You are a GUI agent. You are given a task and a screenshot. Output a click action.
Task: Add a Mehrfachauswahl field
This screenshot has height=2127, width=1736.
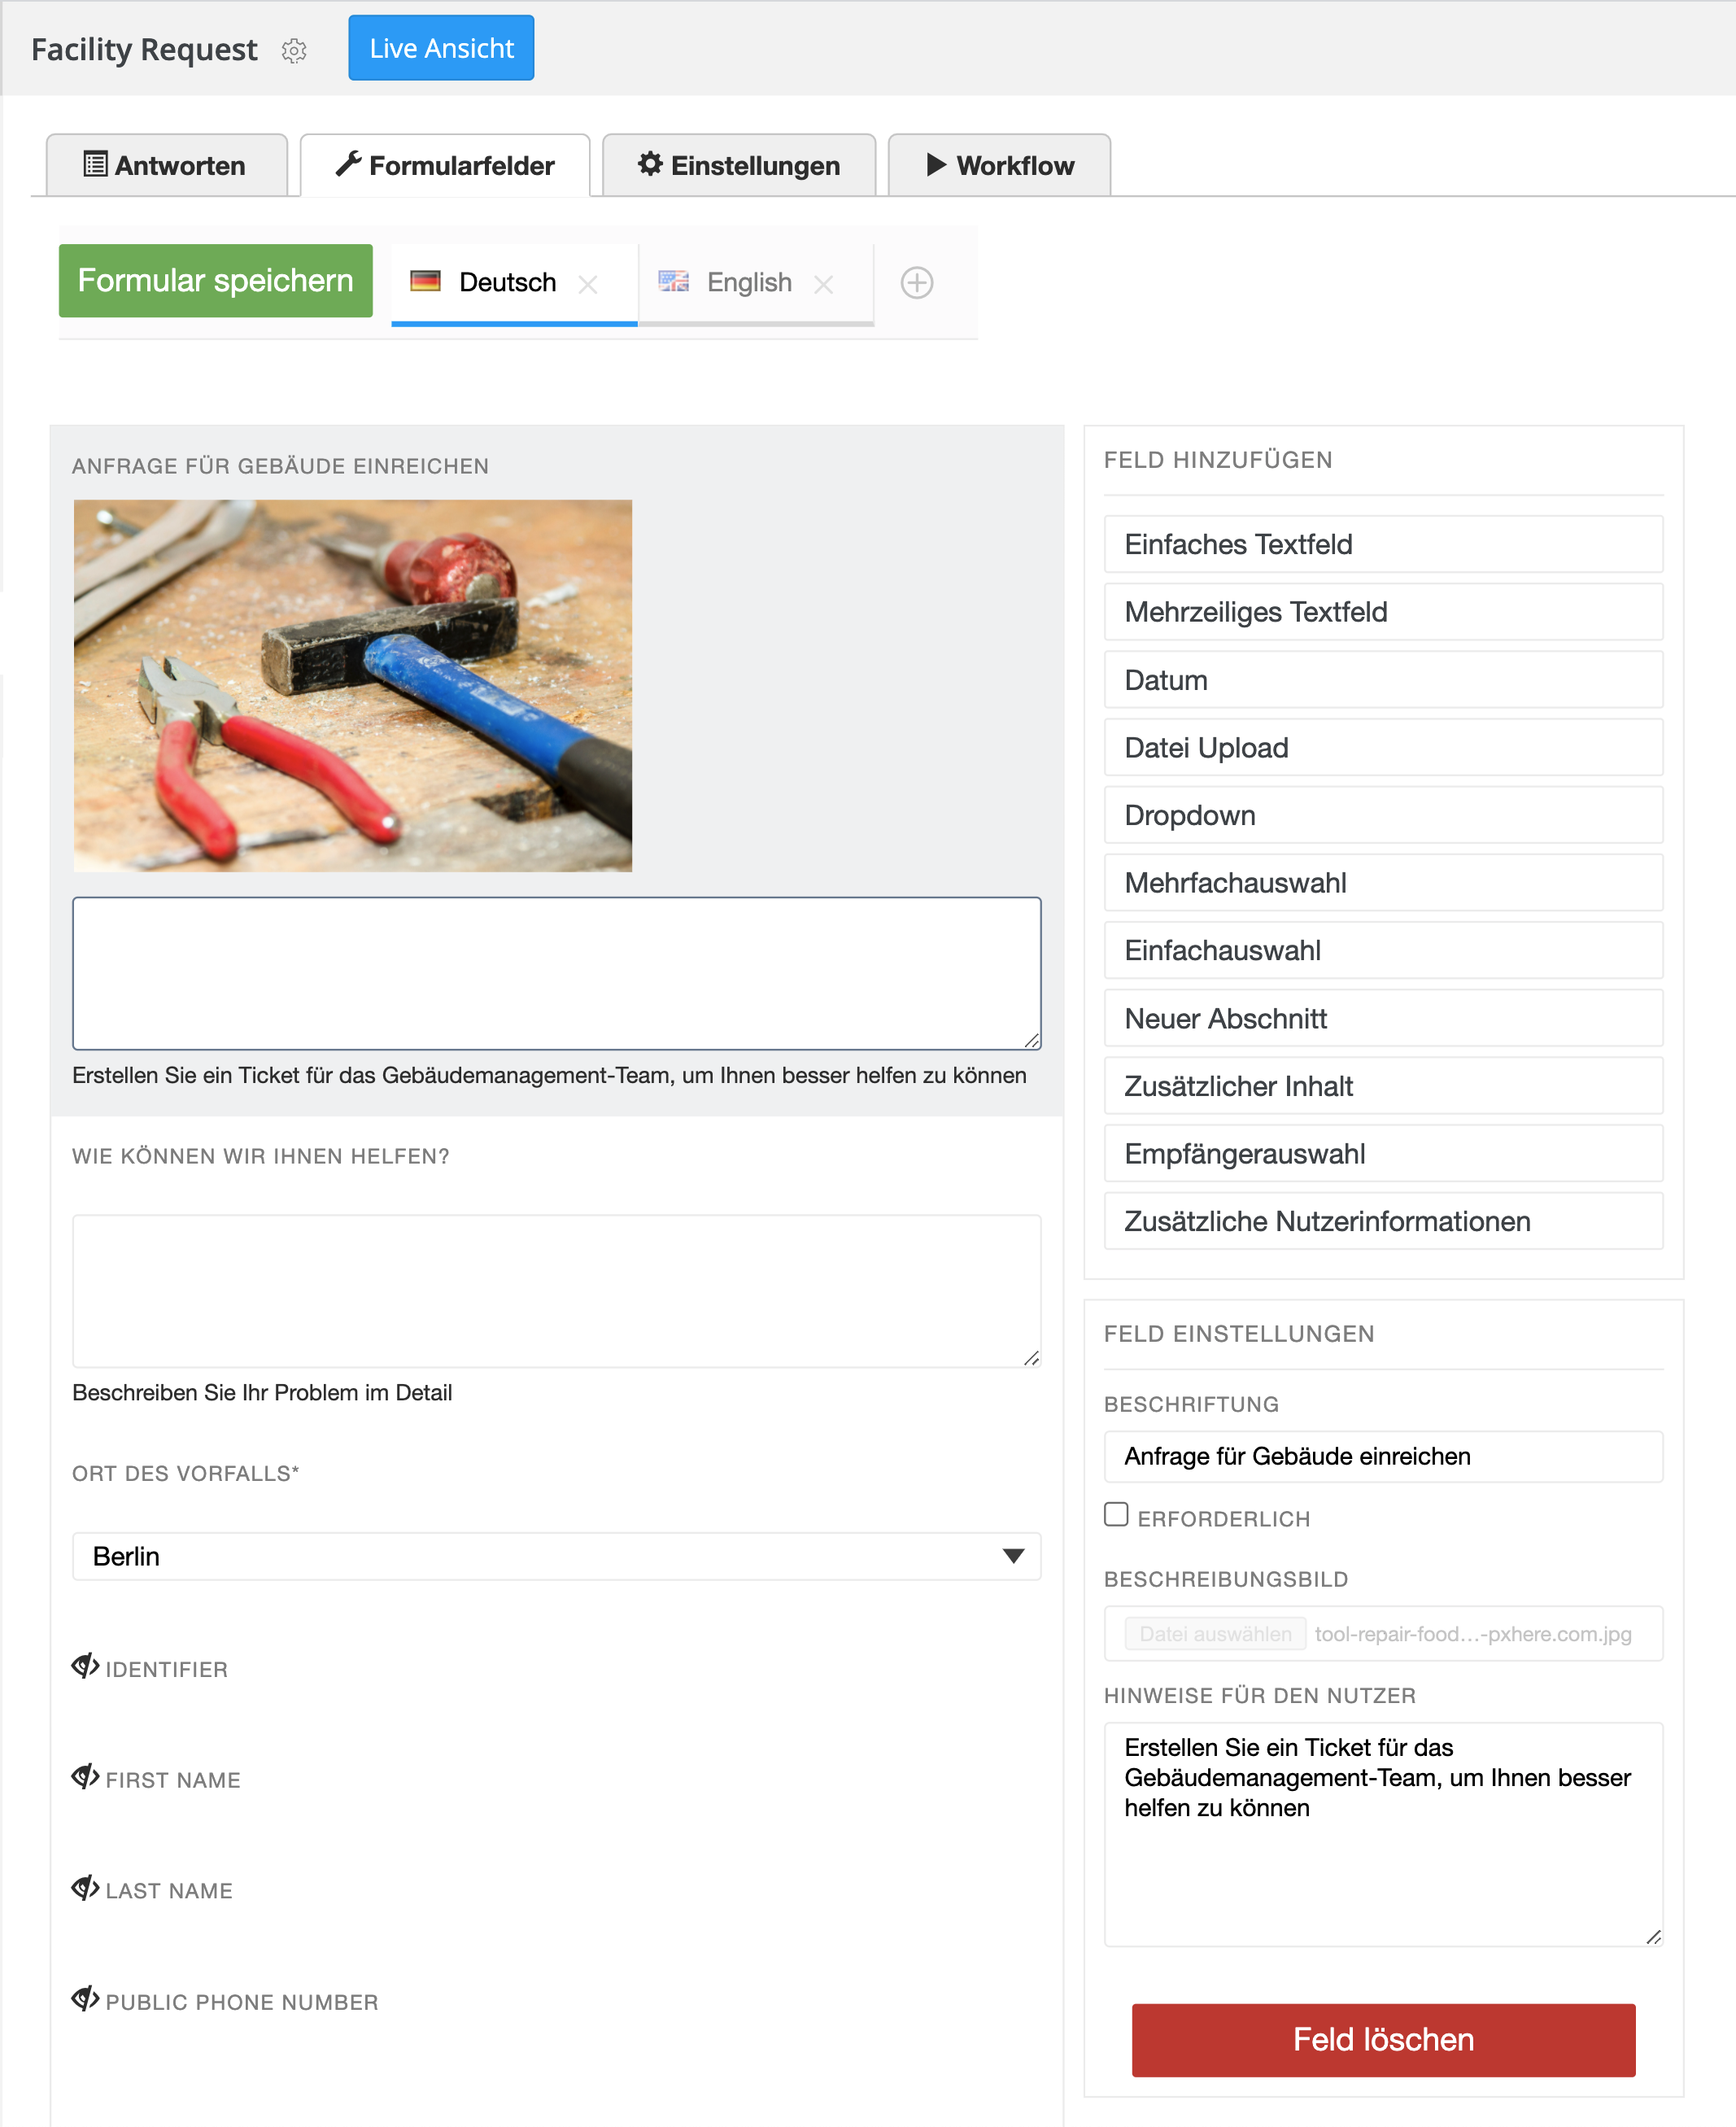click(x=1384, y=883)
